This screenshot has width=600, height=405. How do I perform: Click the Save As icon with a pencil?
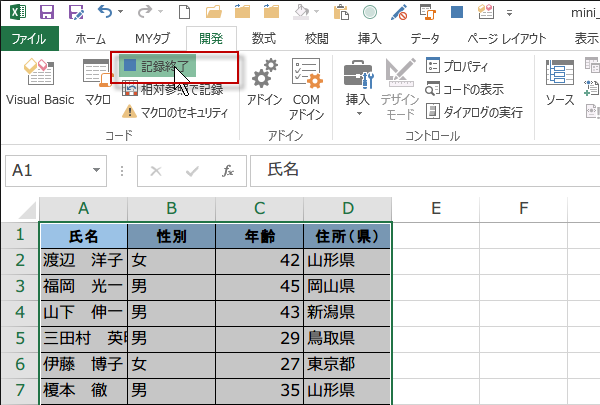tap(76, 12)
